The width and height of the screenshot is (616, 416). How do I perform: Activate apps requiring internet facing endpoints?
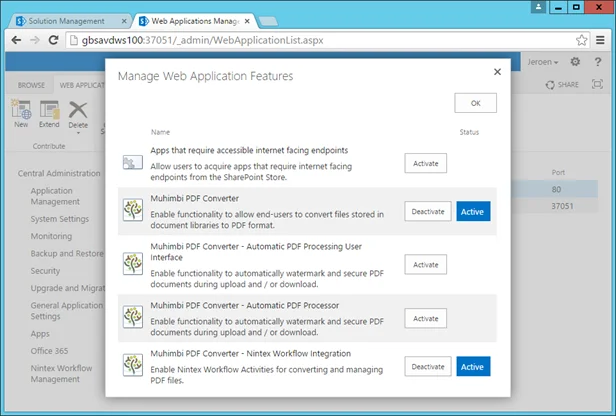point(426,163)
